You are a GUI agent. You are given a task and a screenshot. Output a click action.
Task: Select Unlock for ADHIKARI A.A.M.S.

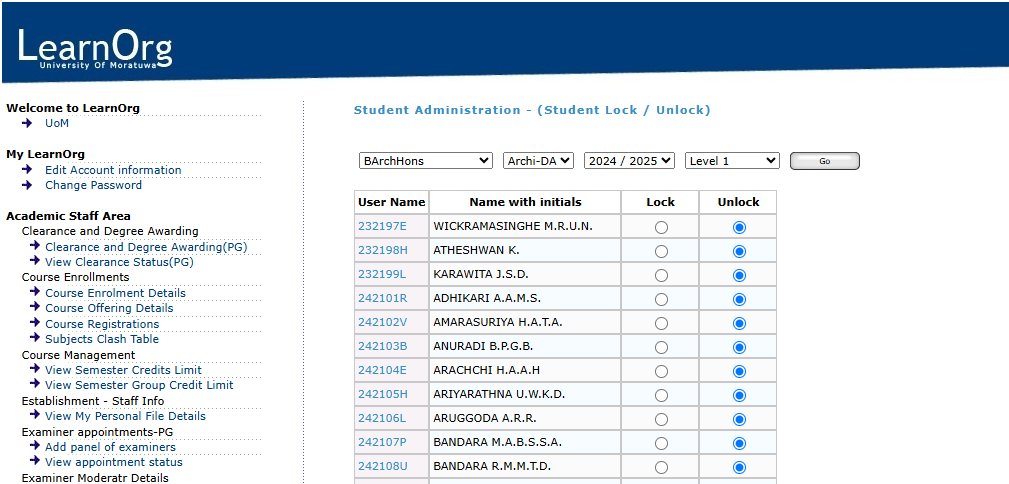tap(739, 299)
